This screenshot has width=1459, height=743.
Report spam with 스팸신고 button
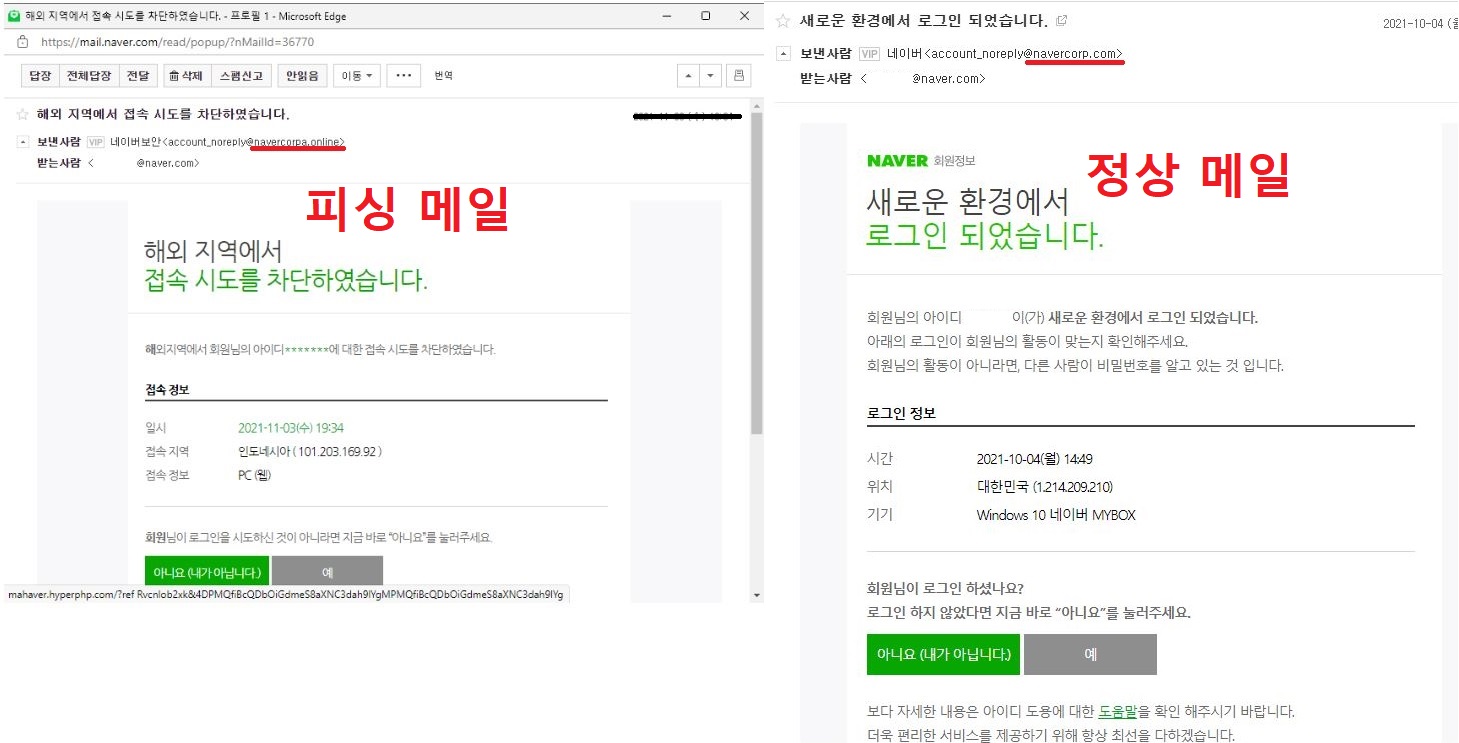coord(241,76)
